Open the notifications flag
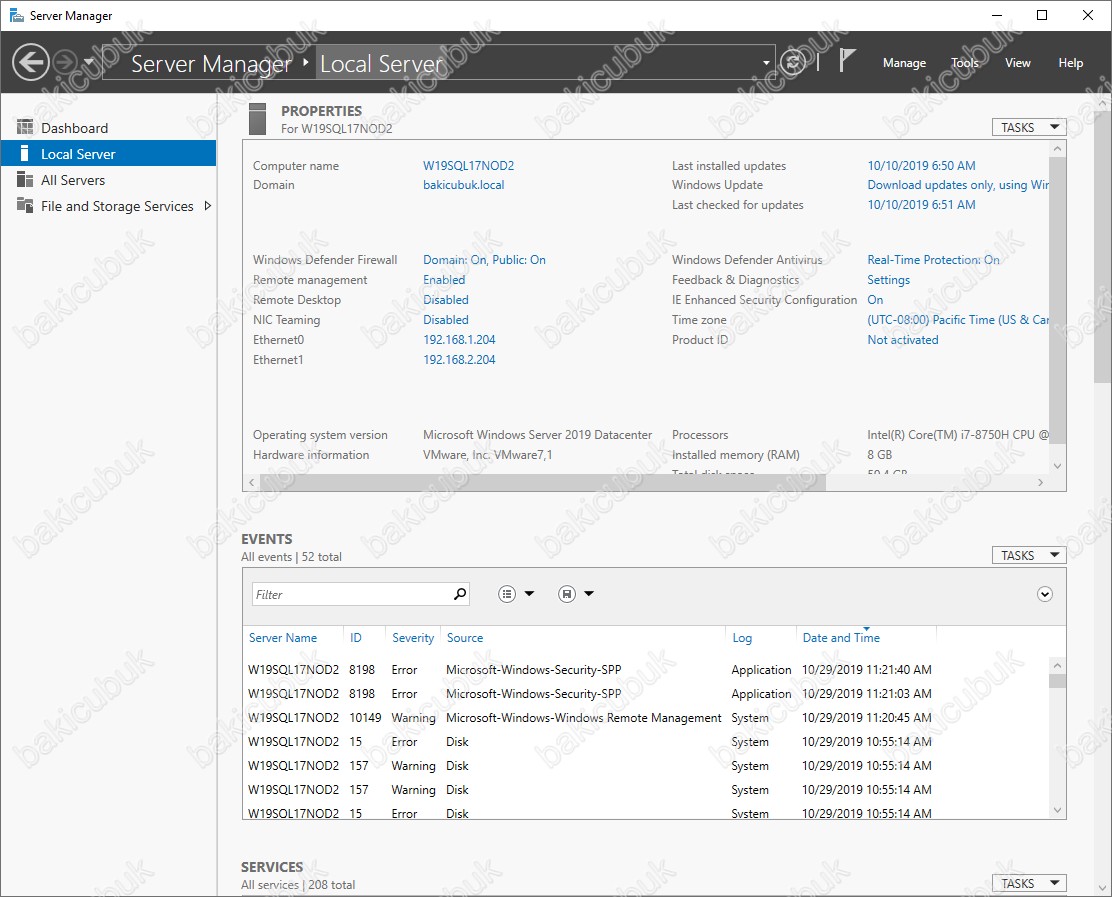1112x897 pixels. point(847,61)
